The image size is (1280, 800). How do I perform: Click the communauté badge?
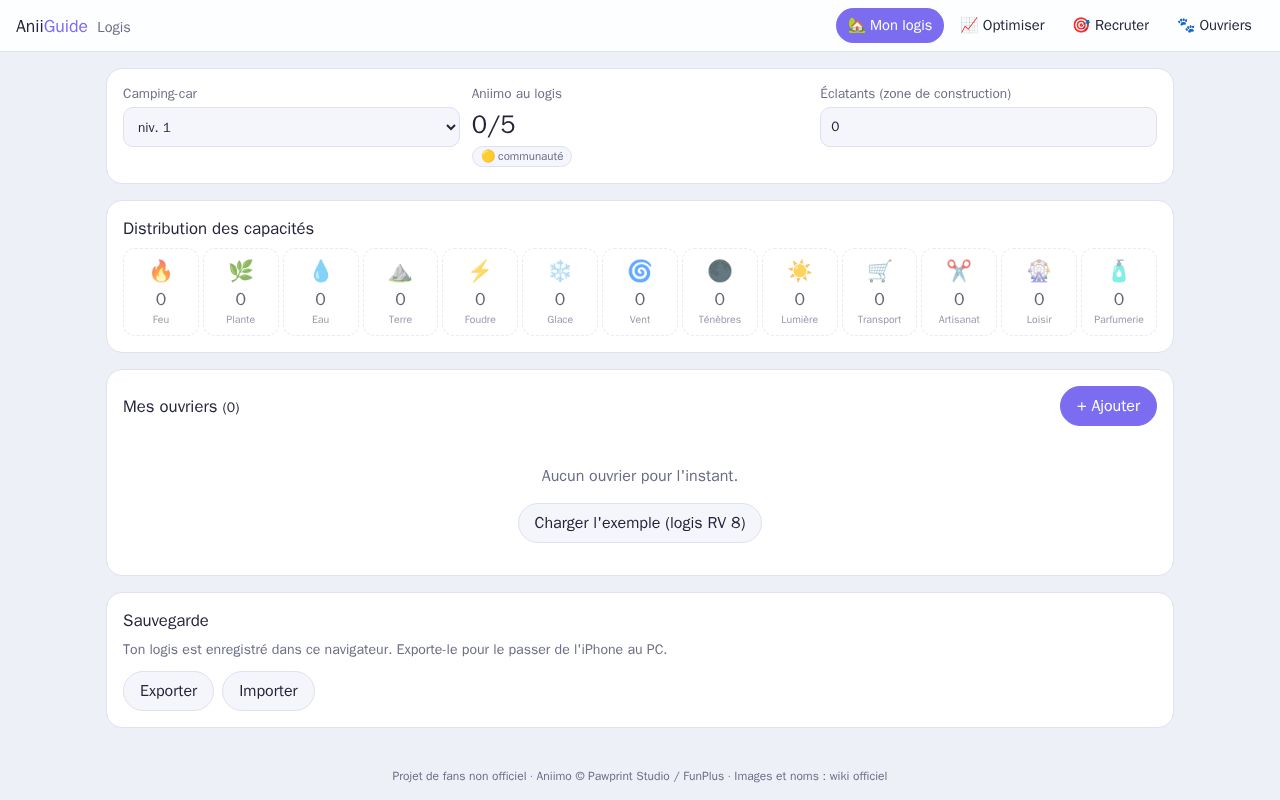pyautogui.click(x=522, y=156)
